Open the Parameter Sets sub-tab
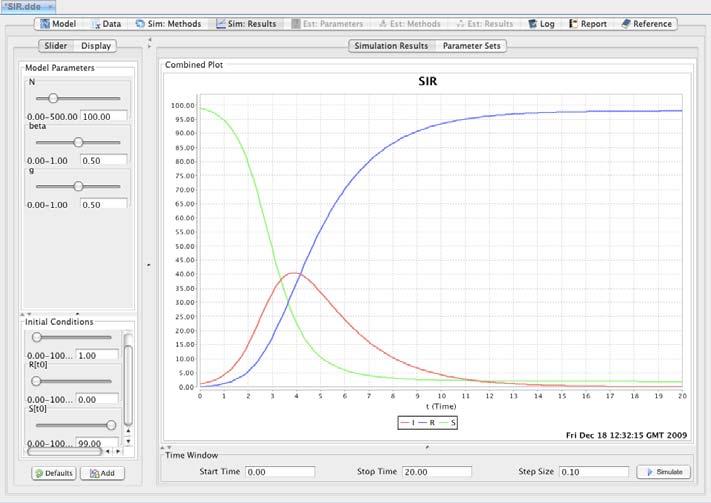Screen dimensions: 711x503 [x=472, y=46]
